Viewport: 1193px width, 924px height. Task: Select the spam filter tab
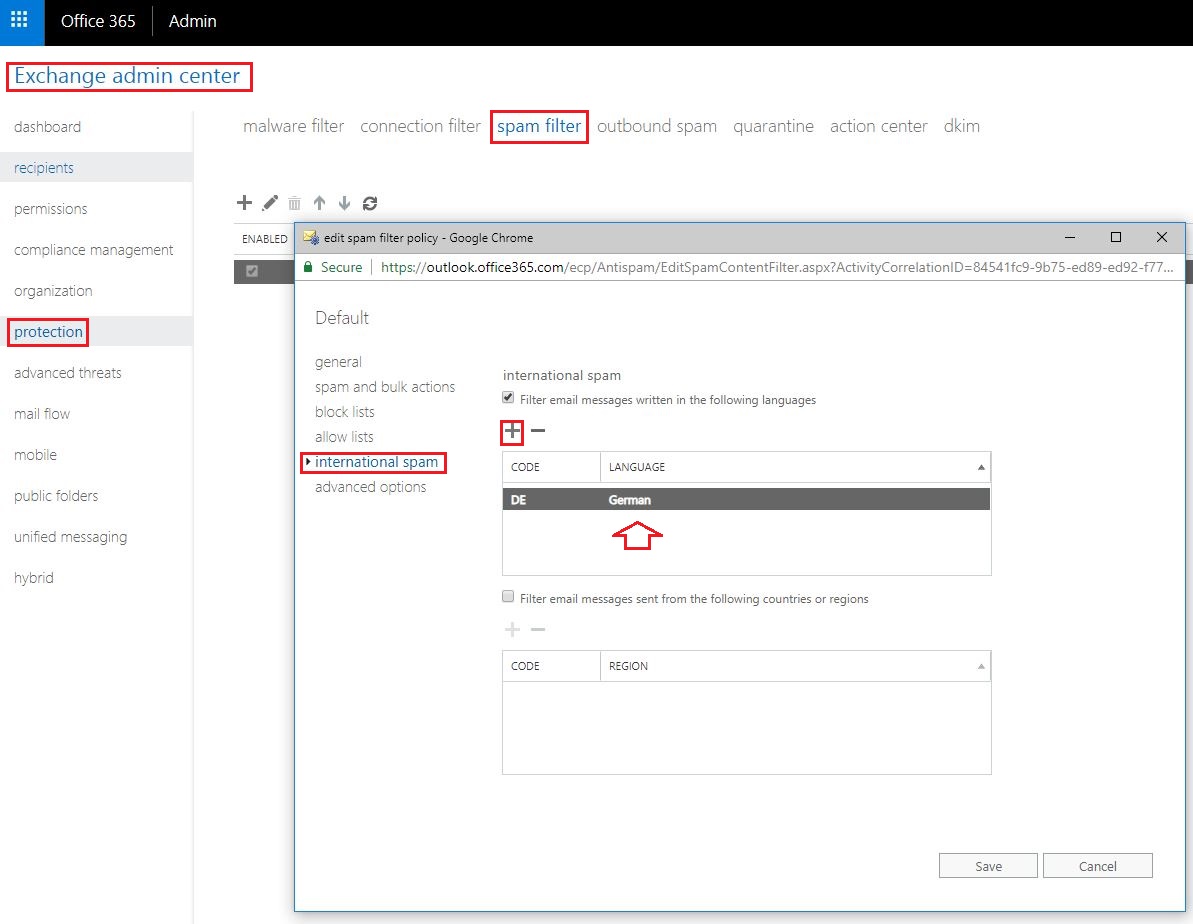539,126
